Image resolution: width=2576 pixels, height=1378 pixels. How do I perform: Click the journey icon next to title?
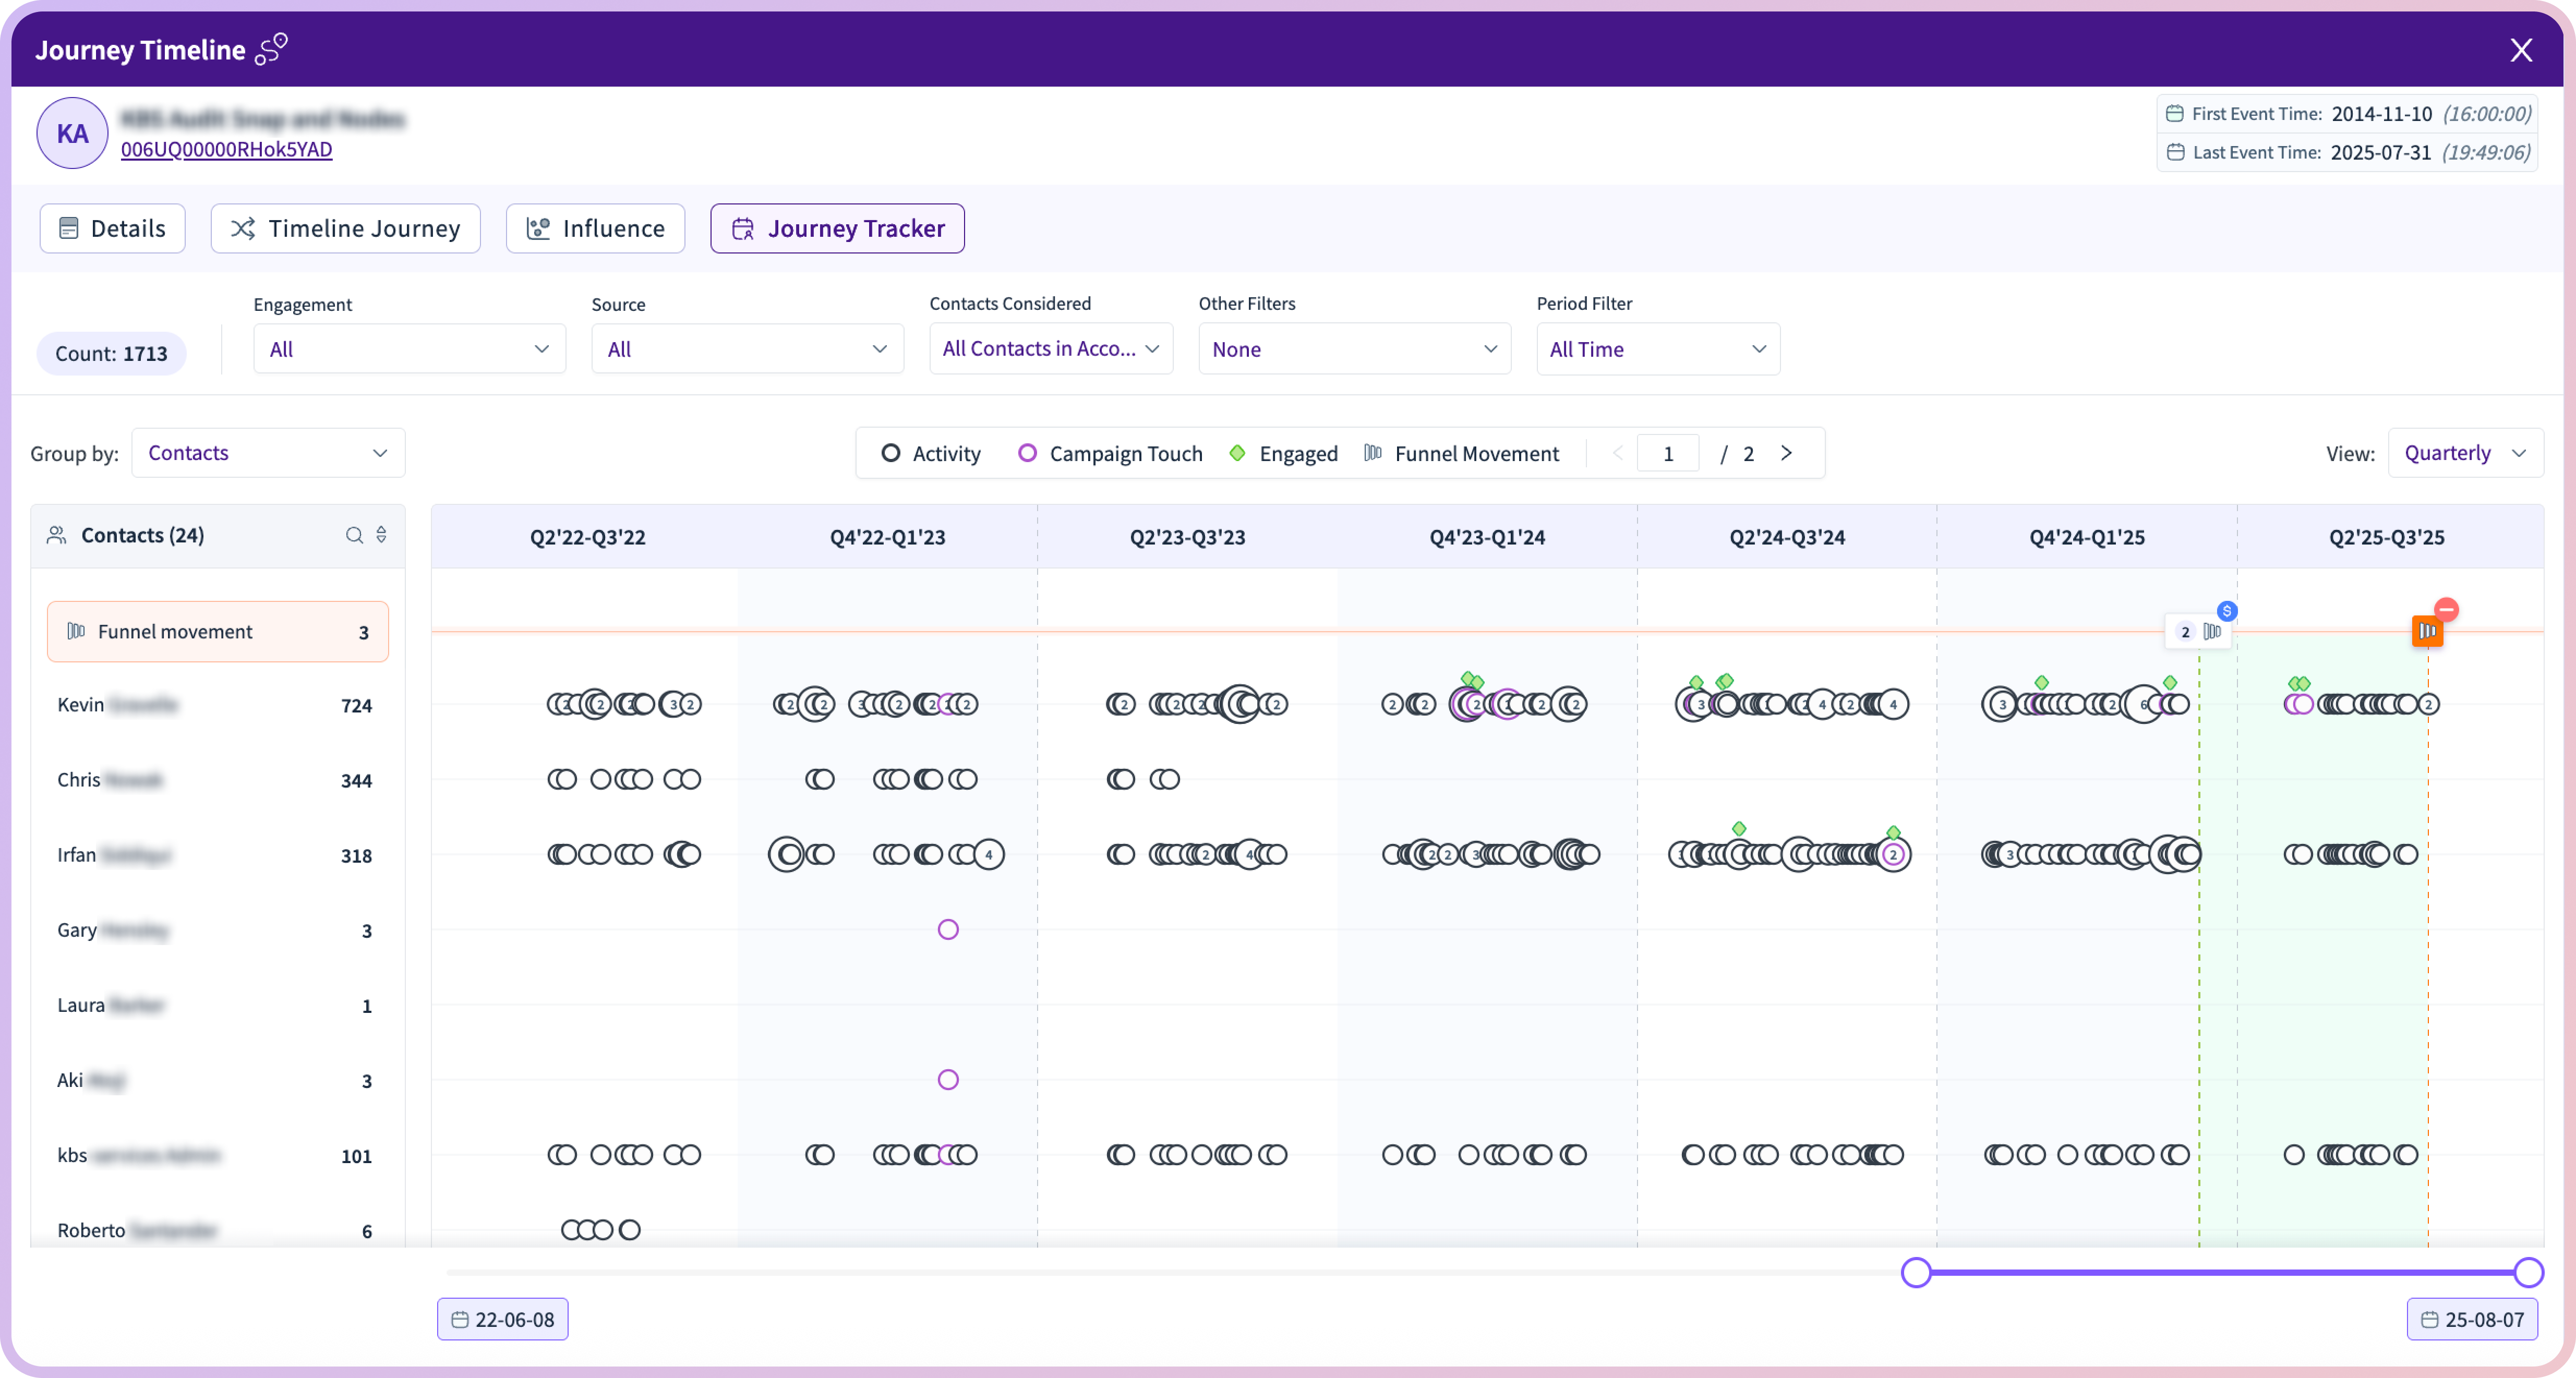pos(271,49)
